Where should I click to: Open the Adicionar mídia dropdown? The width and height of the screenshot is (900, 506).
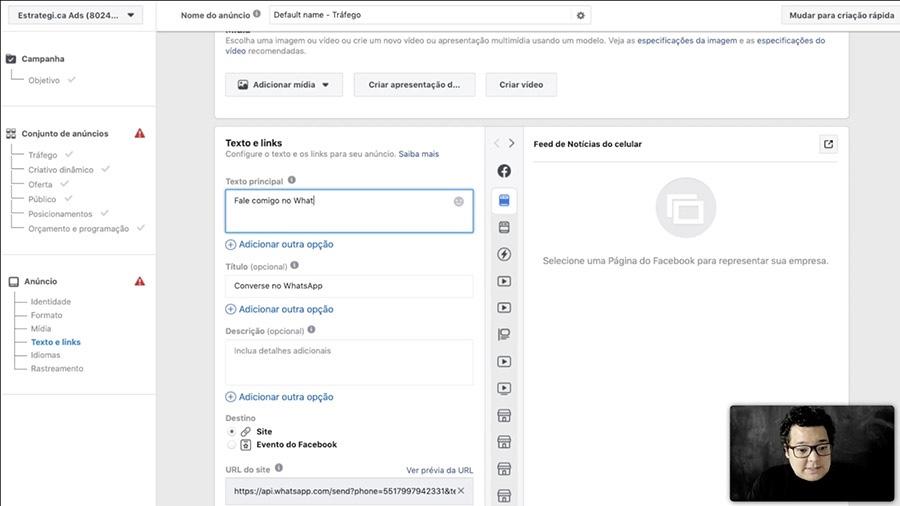[284, 84]
